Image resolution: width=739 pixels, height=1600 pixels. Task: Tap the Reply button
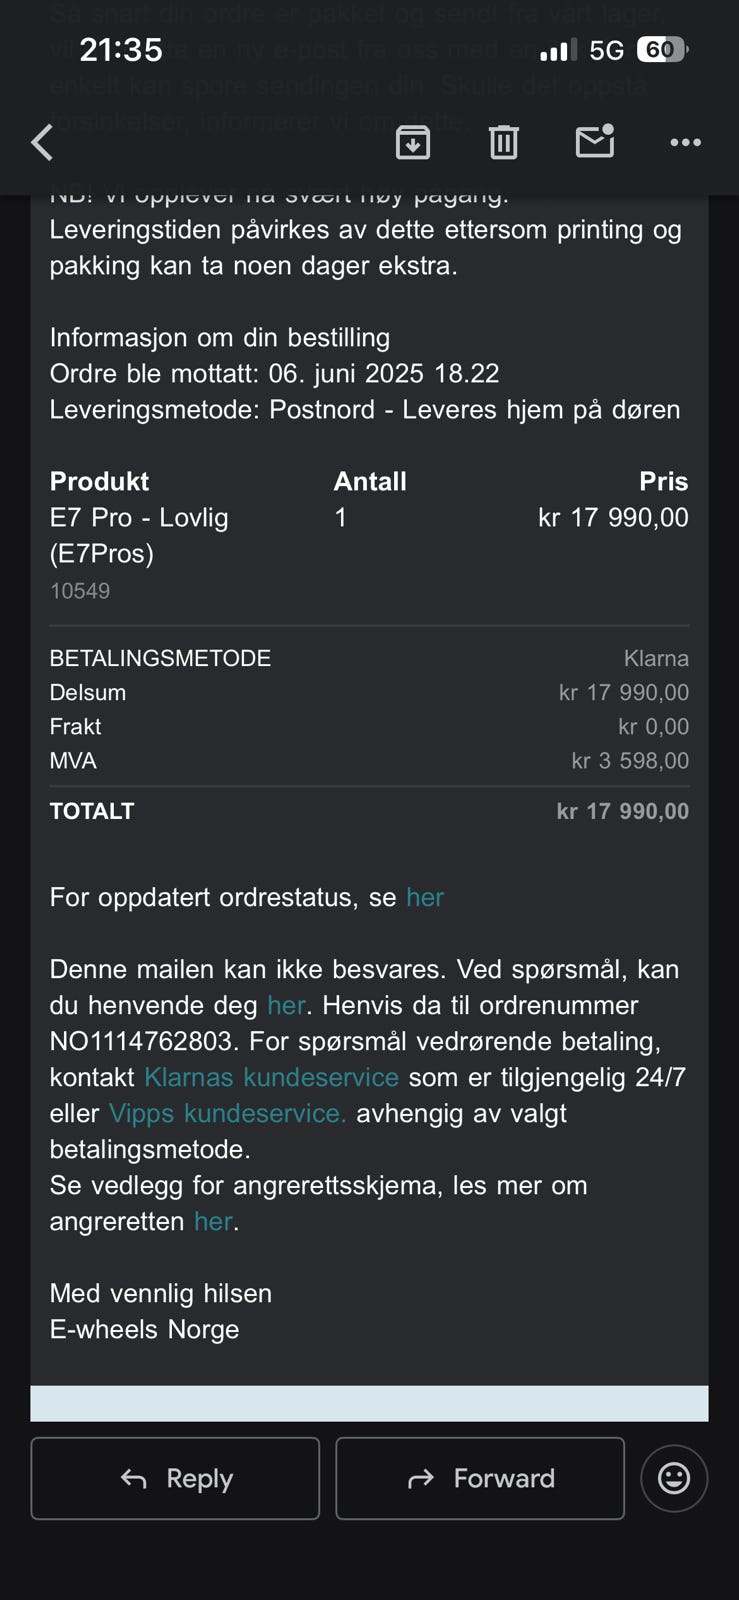coord(175,1478)
